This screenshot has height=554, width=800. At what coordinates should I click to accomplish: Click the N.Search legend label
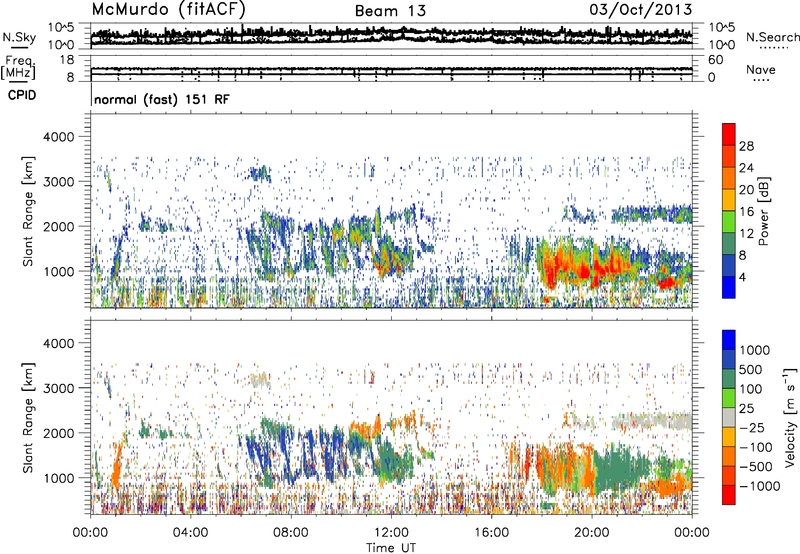point(772,37)
